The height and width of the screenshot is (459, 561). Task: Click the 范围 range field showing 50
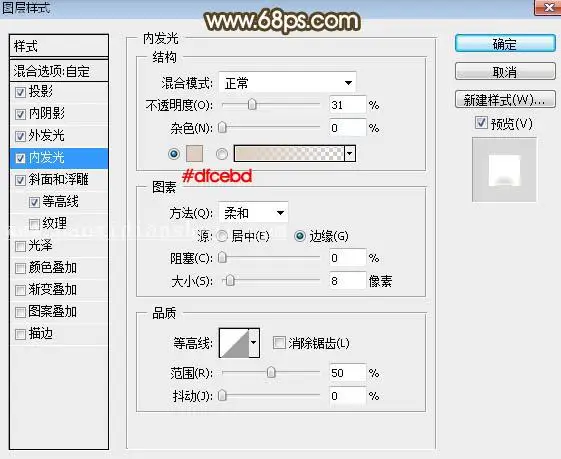pos(347,373)
